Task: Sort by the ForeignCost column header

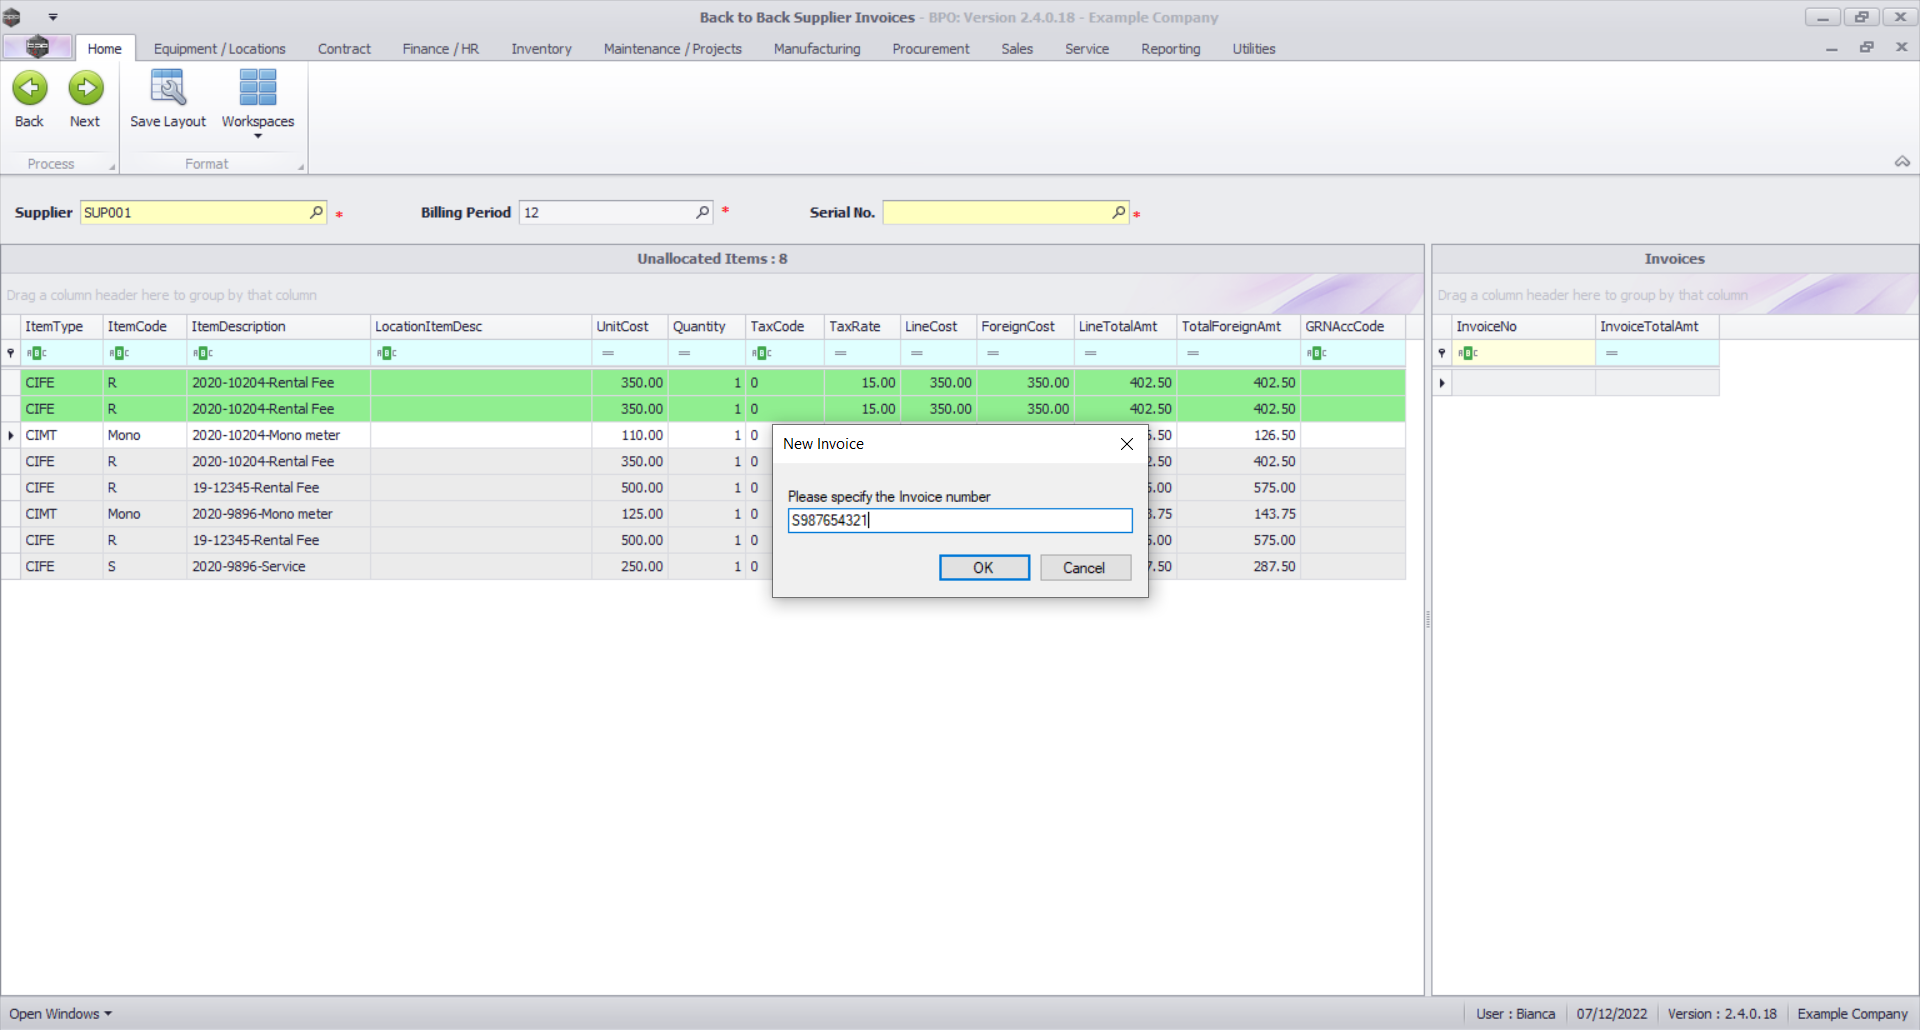Action: 1025,327
